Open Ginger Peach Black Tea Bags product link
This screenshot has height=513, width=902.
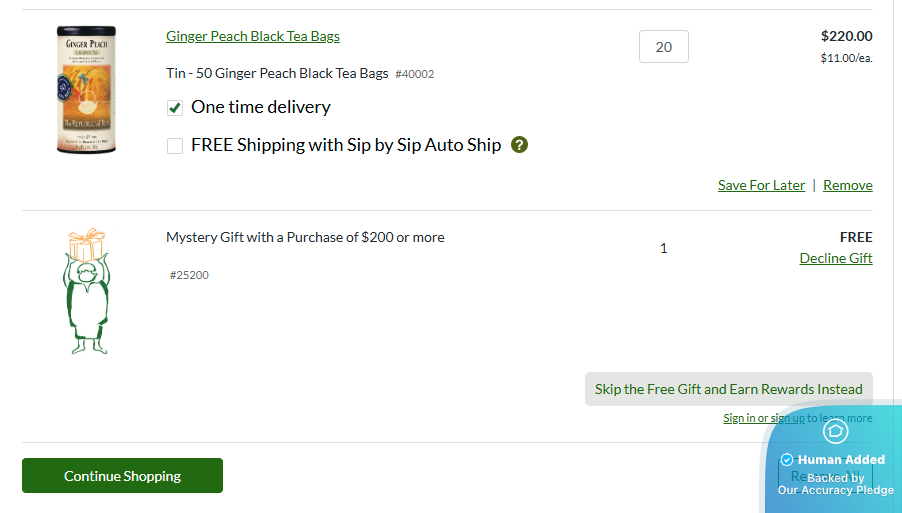(253, 36)
